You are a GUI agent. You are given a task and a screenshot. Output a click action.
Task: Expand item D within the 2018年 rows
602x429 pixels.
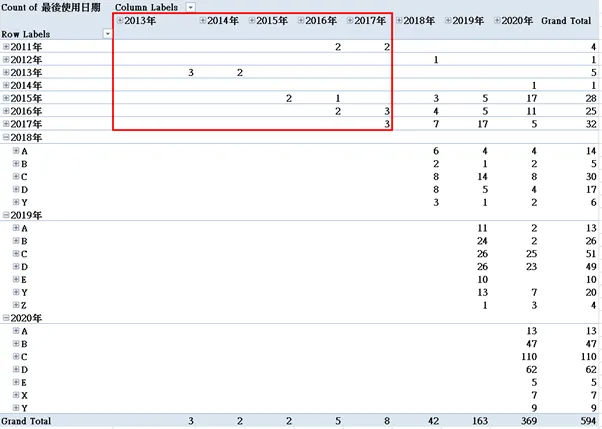click(x=16, y=189)
